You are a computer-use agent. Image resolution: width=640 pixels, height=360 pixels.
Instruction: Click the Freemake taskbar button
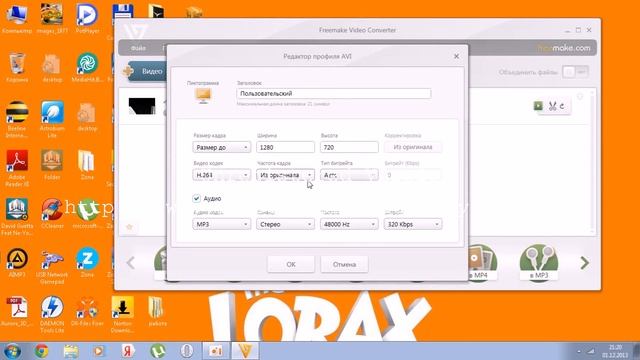coord(245,351)
